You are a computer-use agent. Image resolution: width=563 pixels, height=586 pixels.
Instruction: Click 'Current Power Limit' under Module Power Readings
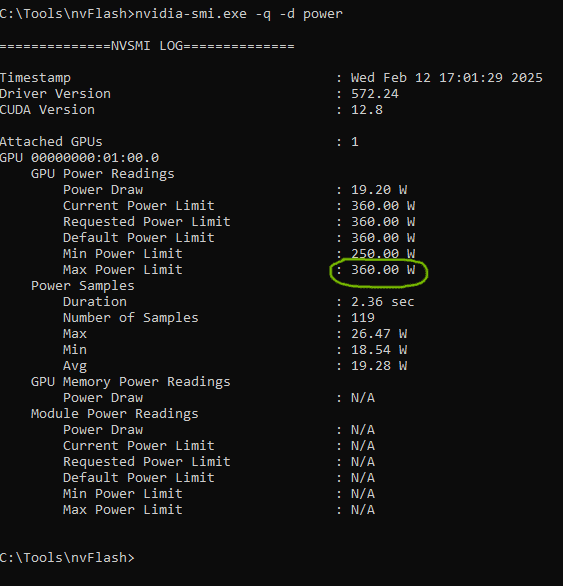pos(139,446)
